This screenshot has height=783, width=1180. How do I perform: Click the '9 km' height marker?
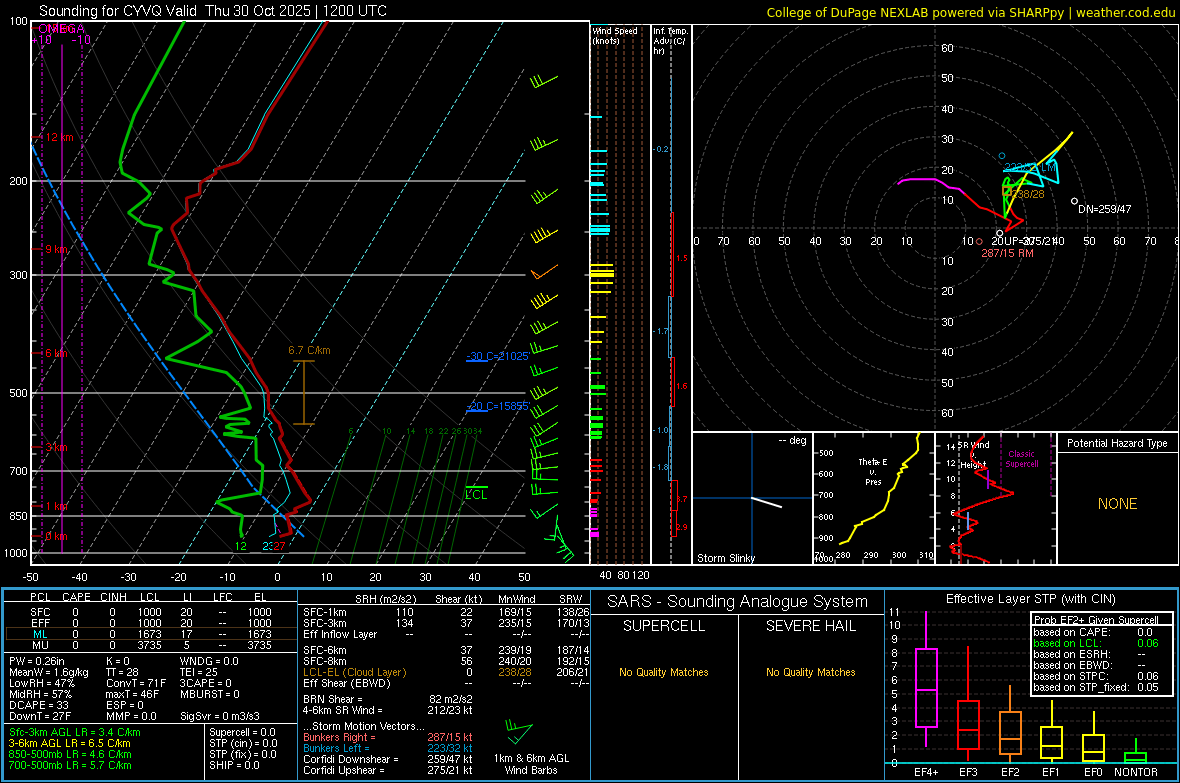(x=56, y=248)
